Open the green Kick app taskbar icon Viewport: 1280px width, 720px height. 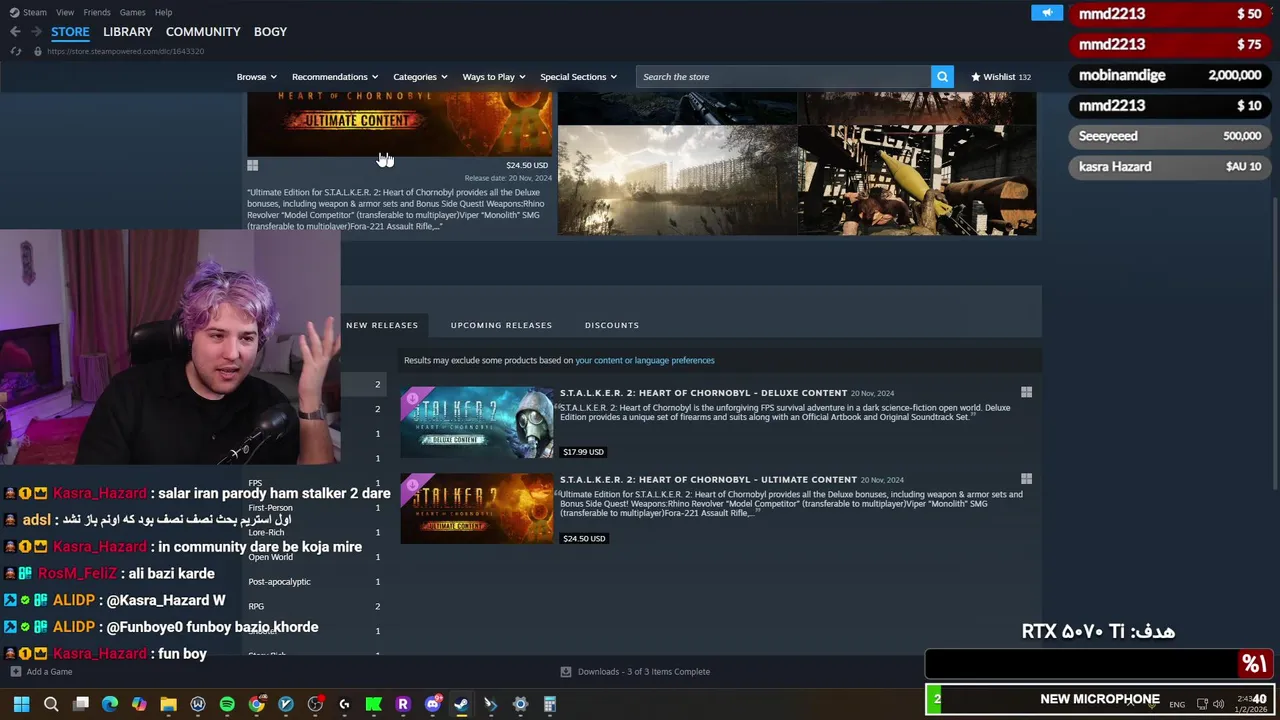373,704
